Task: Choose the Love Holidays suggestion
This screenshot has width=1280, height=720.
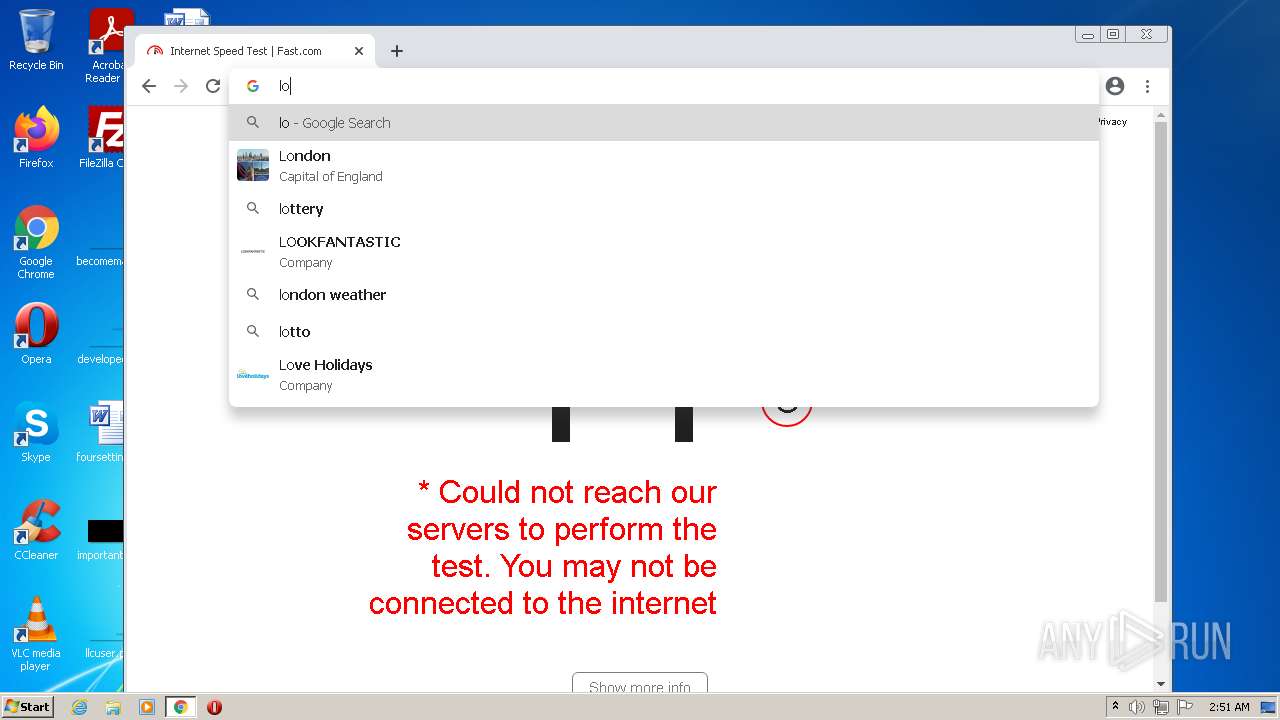Action: click(664, 374)
